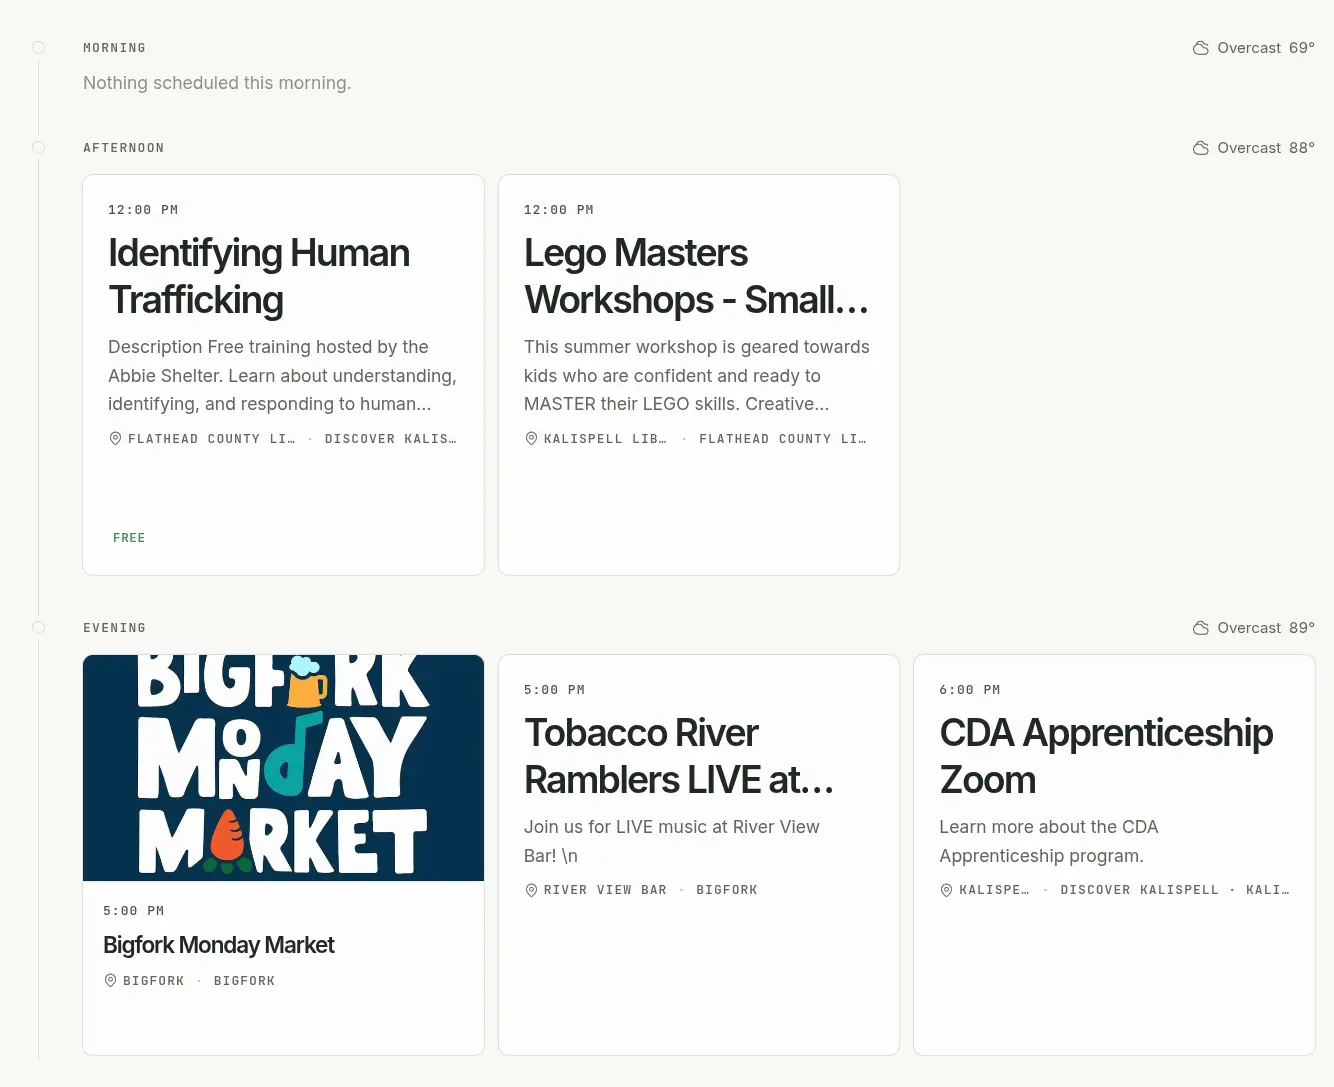Click location pin on CDA Apprenticeship card
The height and width of the screenshot is (1087, 1334).
pyautogui.click(x=946, y=890)
